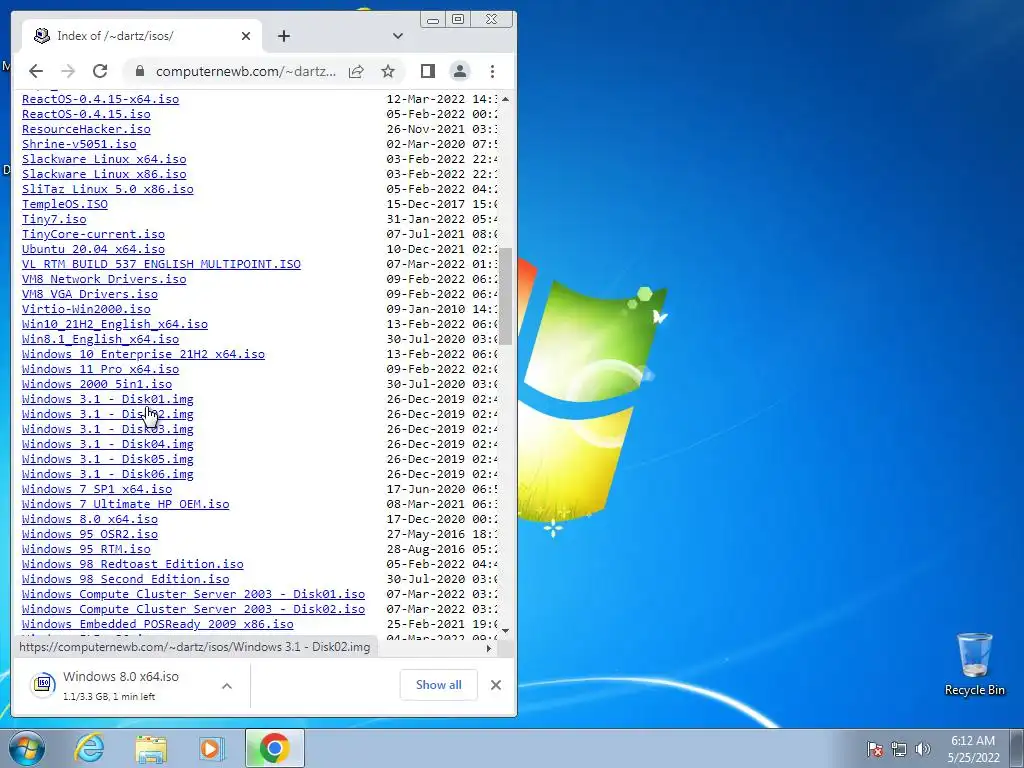Click the address bar URL

(x=246, y=71)
